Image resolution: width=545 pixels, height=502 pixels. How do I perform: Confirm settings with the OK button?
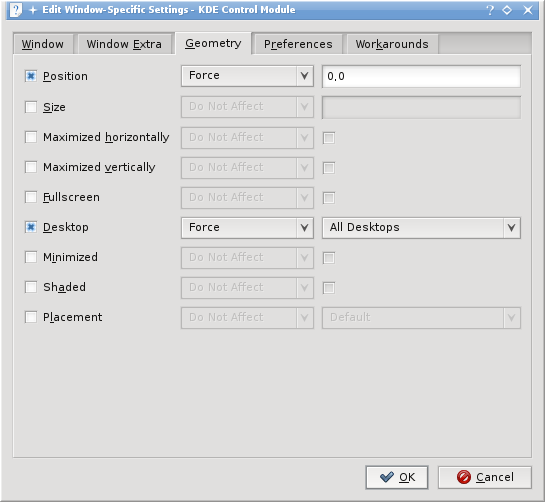pos(397,477)
